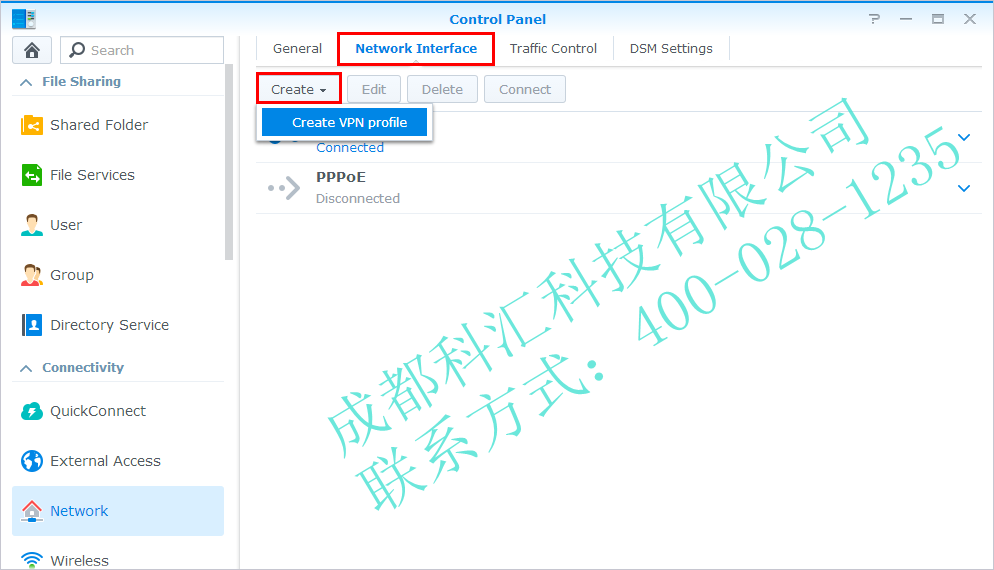Collapse the File Sharing section
This screenshot has height=570, width=994.
[26, 82]
